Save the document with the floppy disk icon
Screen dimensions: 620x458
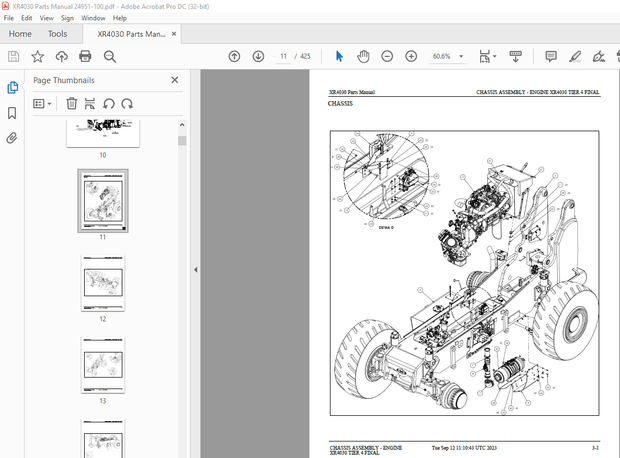click(x=13, y=57)
